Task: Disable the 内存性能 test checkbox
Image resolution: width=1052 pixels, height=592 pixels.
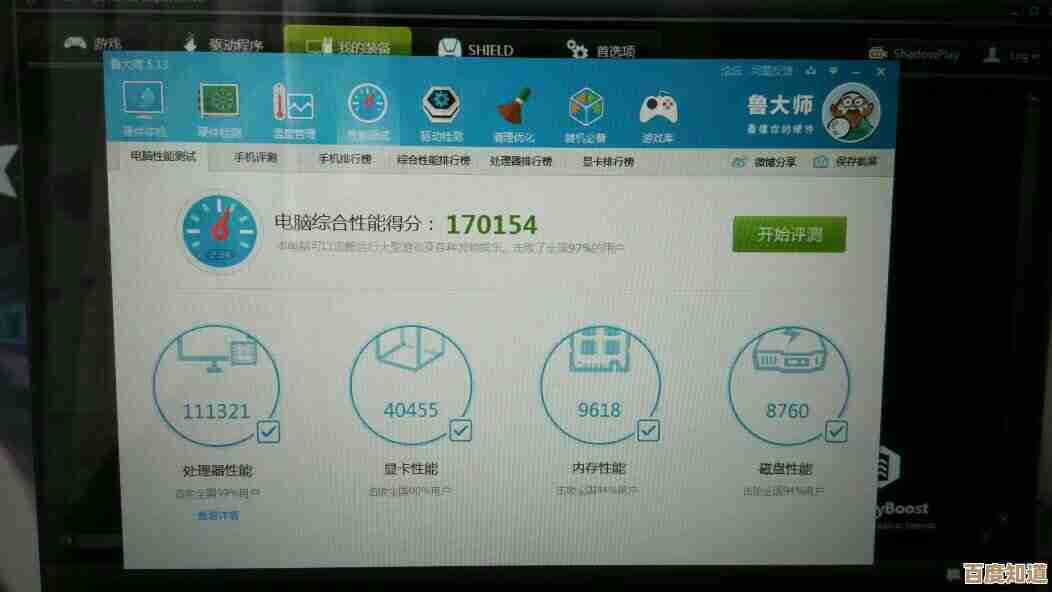Action: 649,430
